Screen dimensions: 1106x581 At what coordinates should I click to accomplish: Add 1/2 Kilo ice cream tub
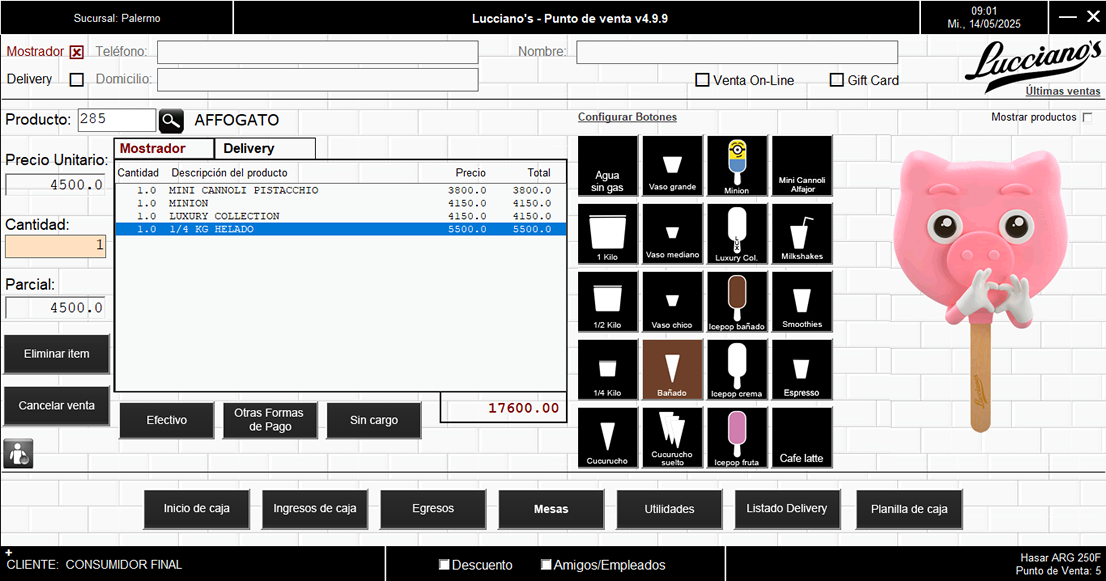coord(607,301)
